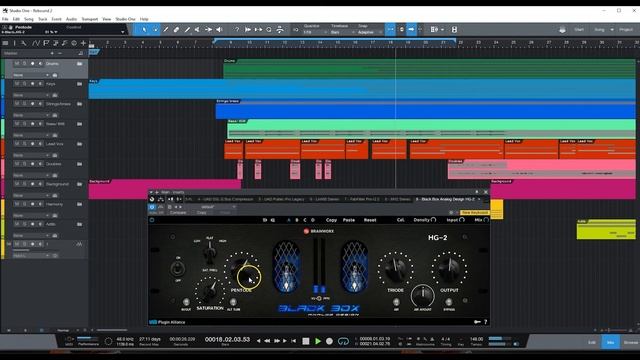Open Adlib track folder icon
This screenshot has width=640, height=360.
pos(80,224)
